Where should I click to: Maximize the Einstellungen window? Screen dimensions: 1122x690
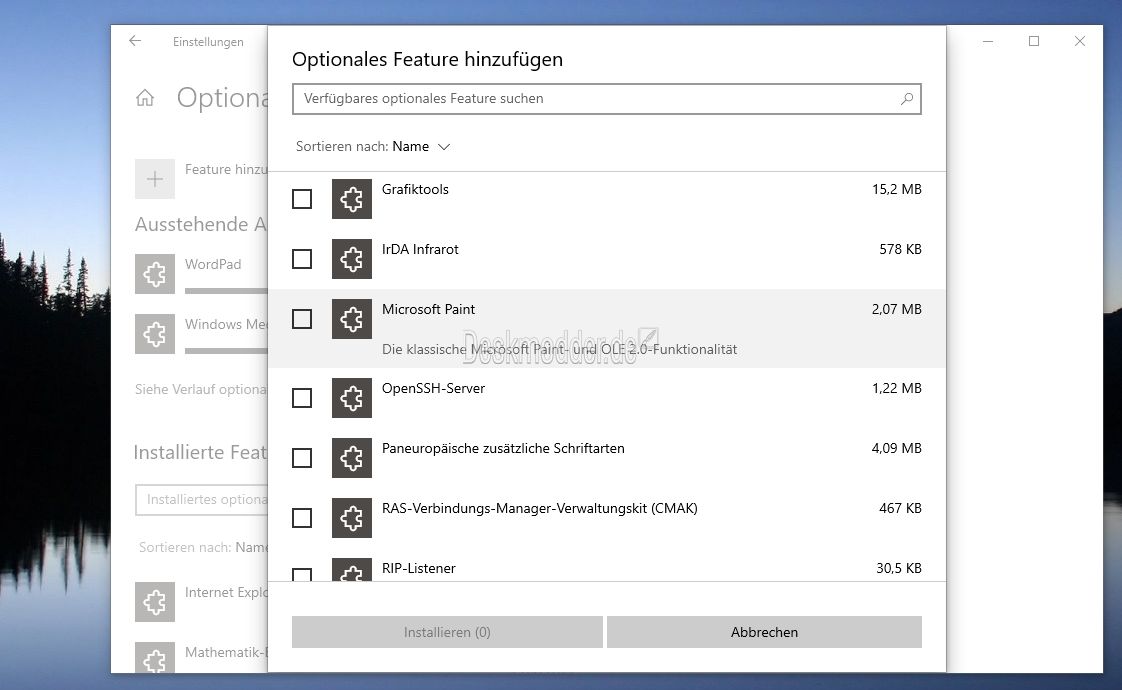(x=1034, y=42)
